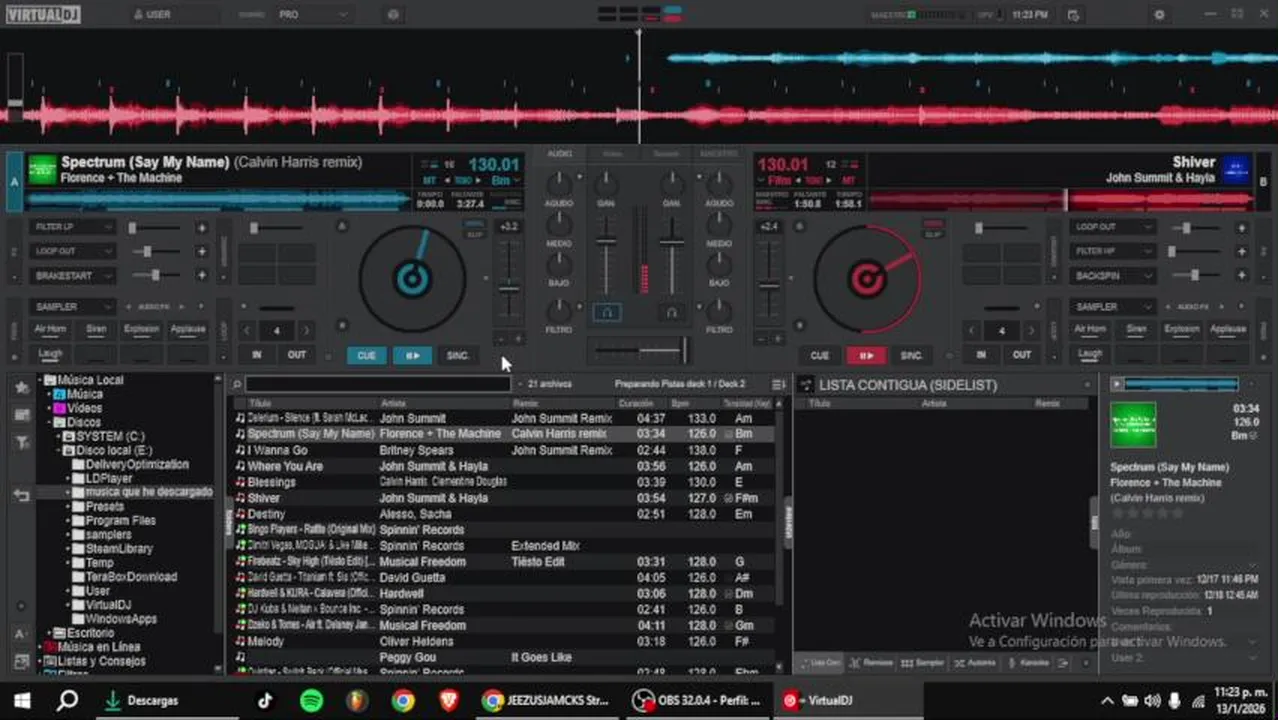The height and width of the screenshot is (720, 1278).
Task: Open deck B BACKSPIN effect dropdown
Action: tap(1112, 275)
